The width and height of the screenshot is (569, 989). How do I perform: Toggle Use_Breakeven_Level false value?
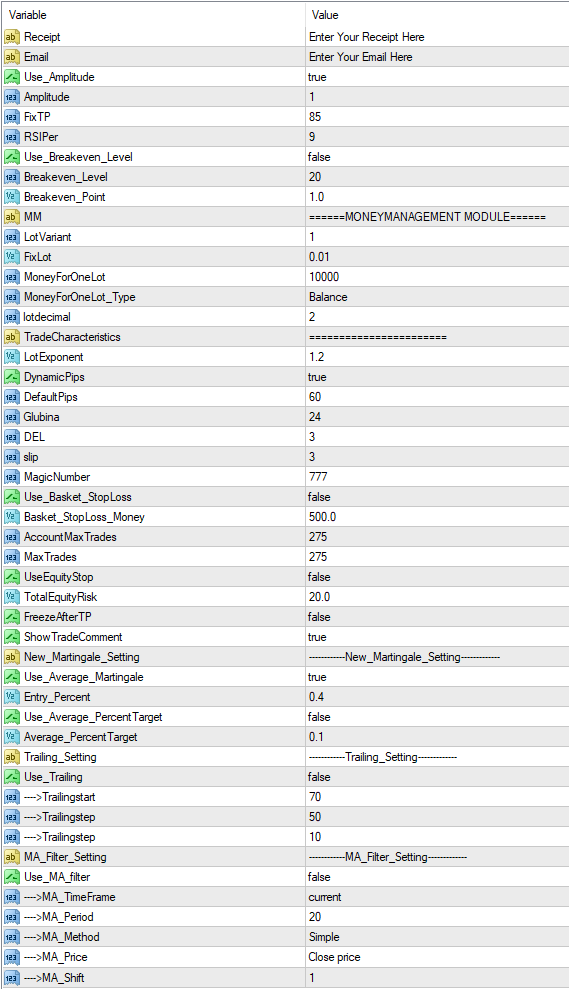(x=437, y=157)
